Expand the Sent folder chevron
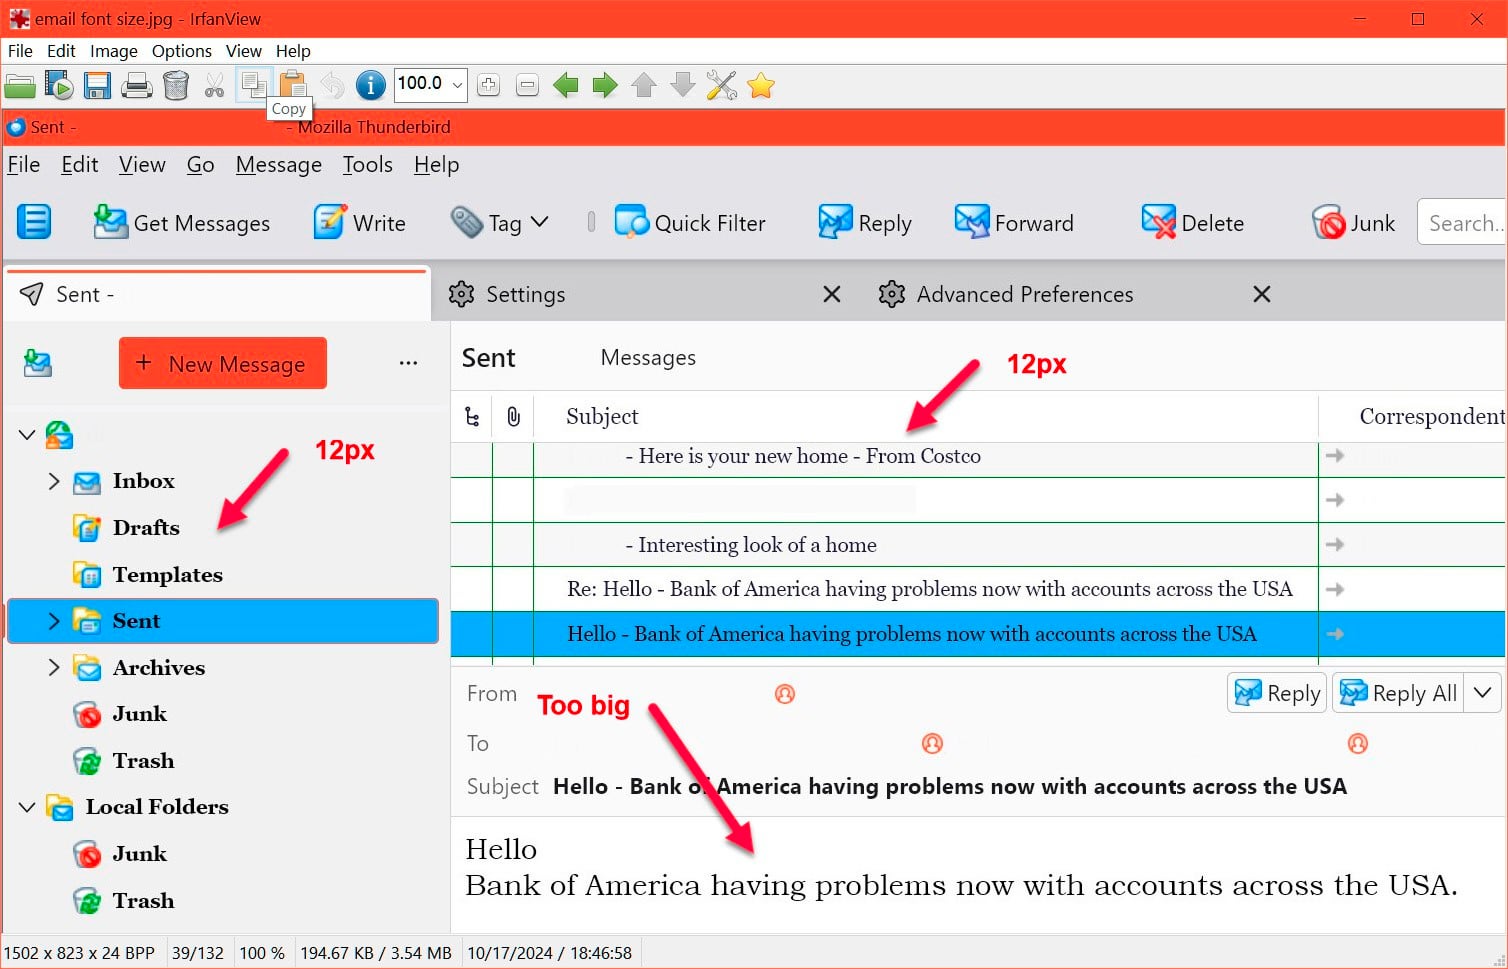1508x969 pixels. [54, 621]
